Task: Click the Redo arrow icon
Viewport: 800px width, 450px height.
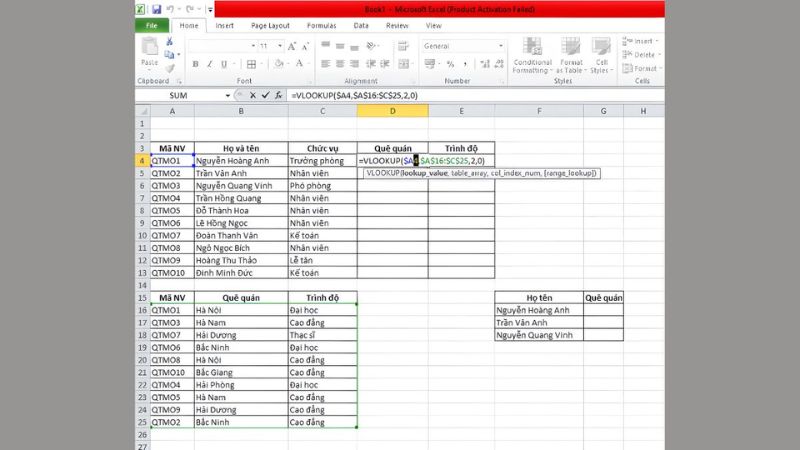Action: pyautogui.click(x=190, y=9)
